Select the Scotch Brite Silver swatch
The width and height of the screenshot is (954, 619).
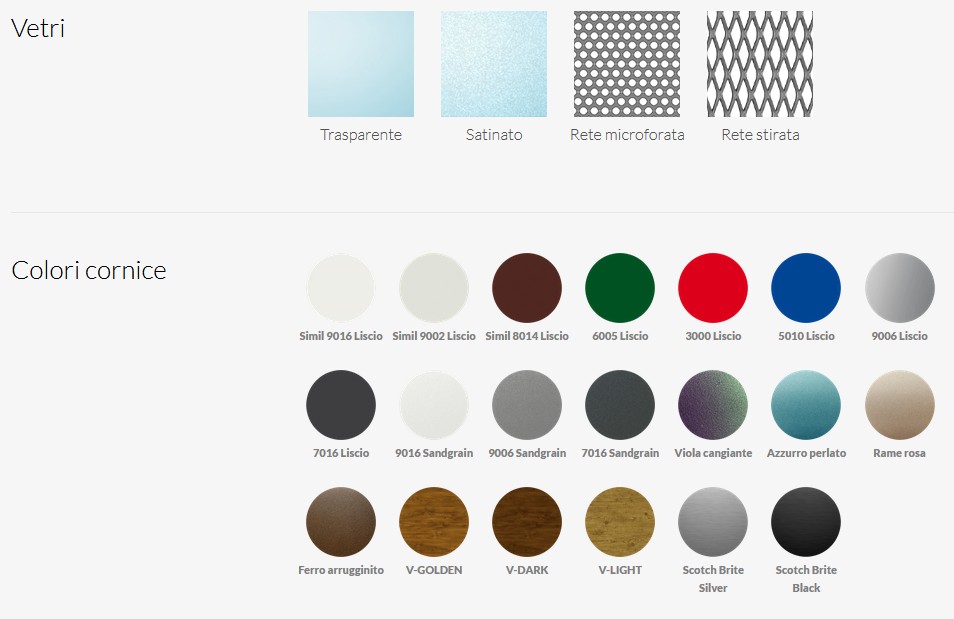[713, 522]
